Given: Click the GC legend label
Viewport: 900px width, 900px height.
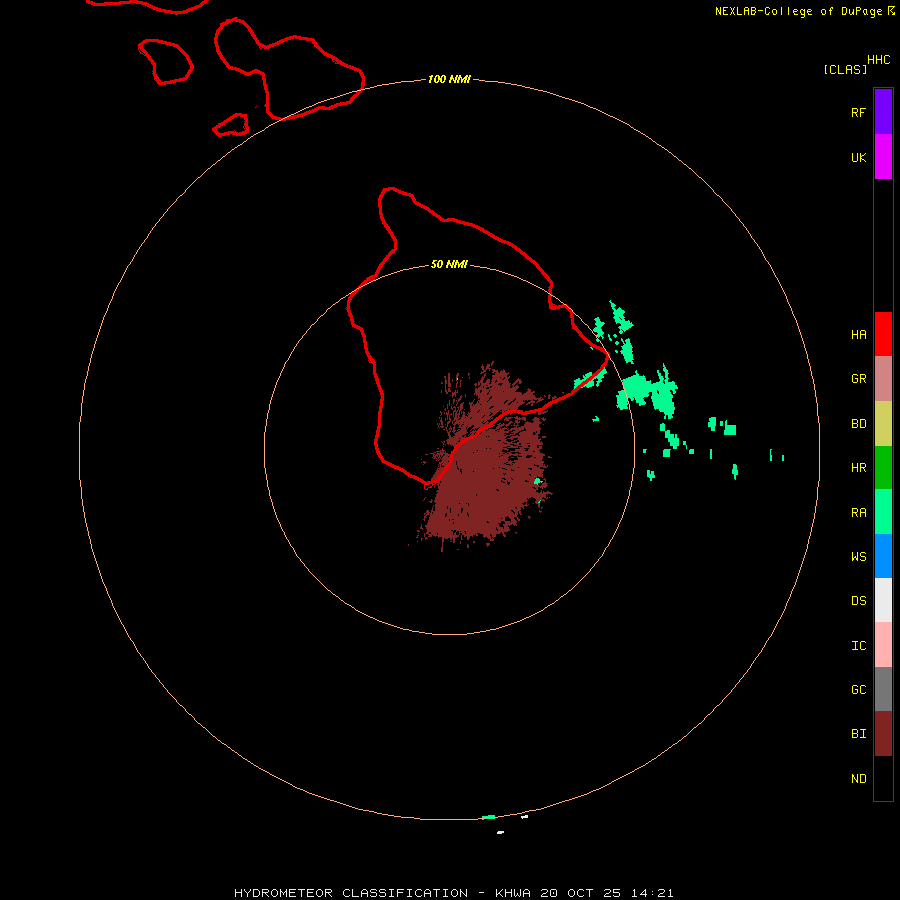Looking at the screenshot, I should point(858,690).
